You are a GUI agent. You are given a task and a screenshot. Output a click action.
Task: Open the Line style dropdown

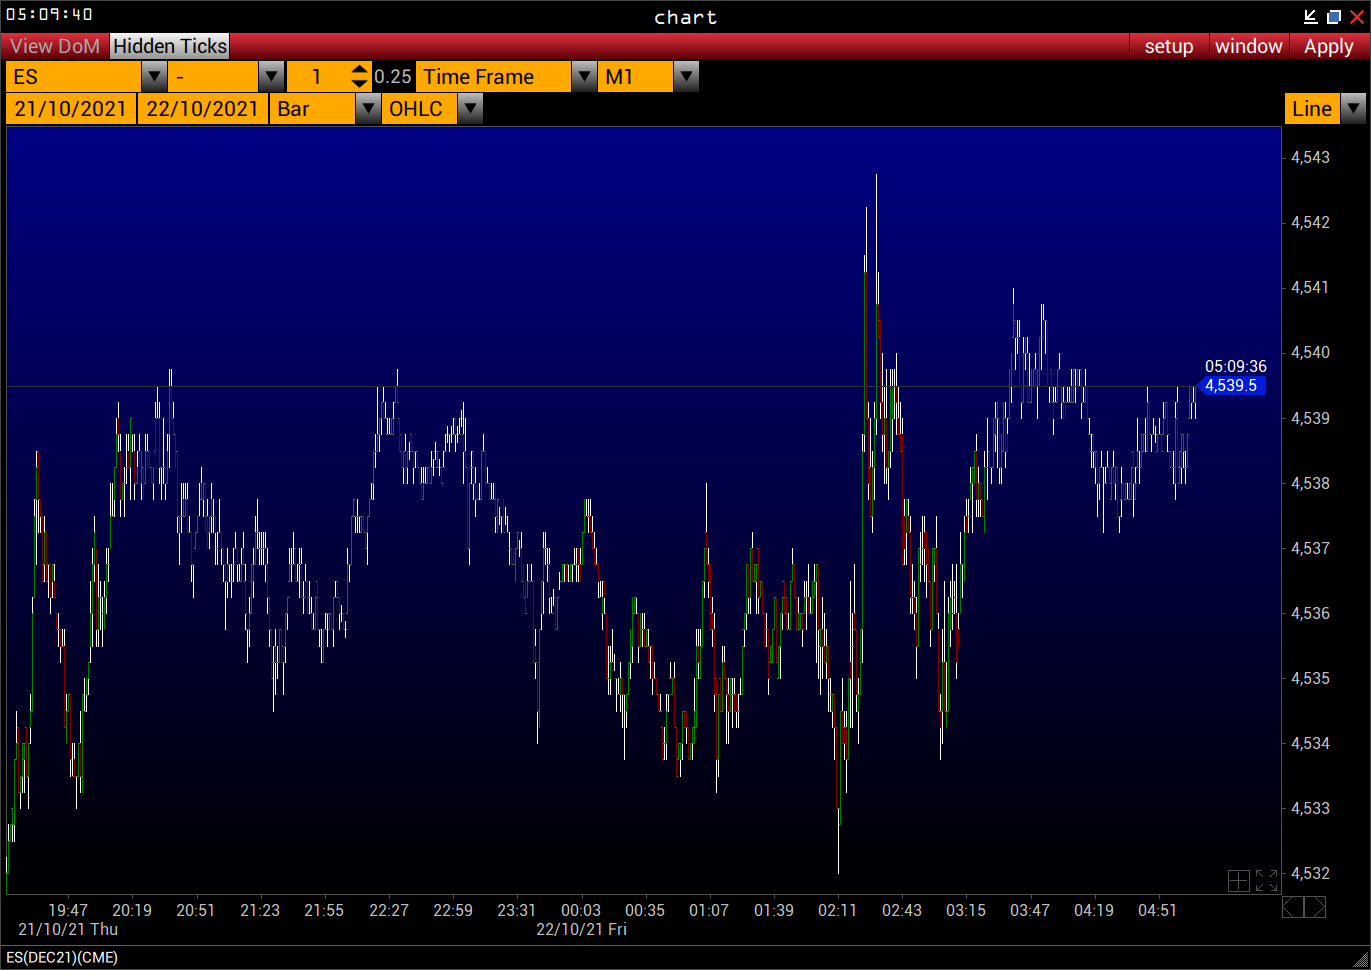[x=1355, y=108]
